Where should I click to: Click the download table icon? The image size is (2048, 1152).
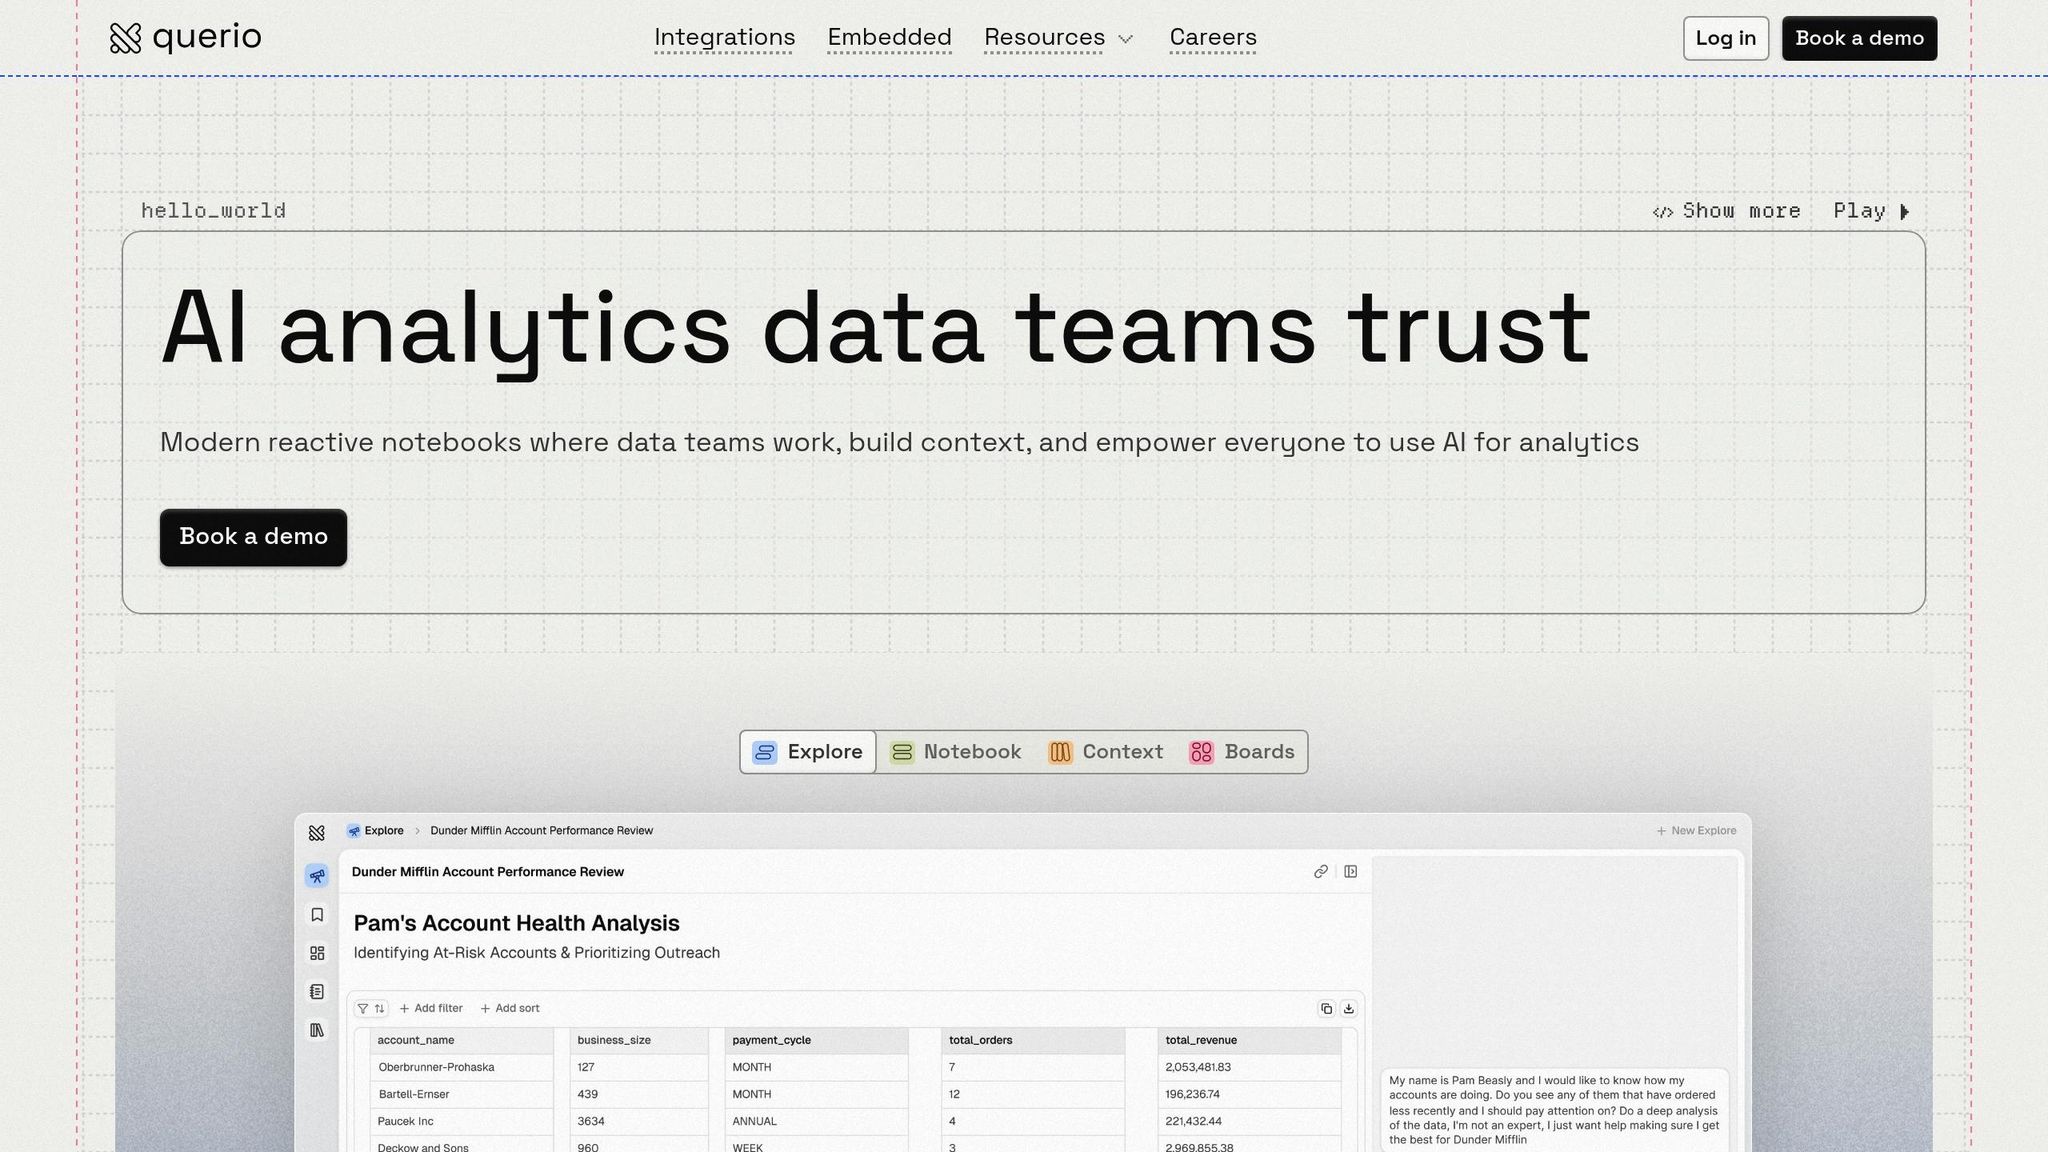point(1348,1009)
